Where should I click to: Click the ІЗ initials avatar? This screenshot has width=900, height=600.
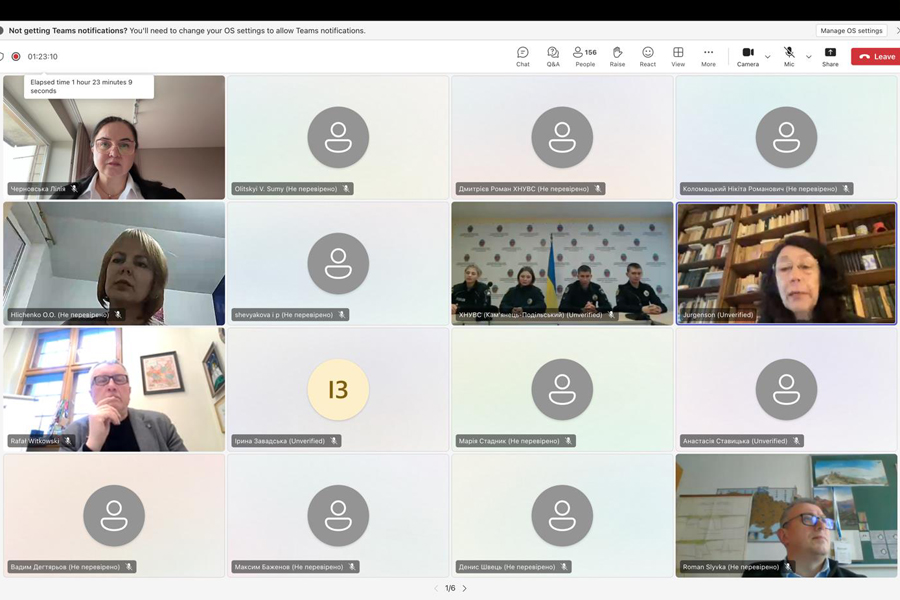pos(338,389)
